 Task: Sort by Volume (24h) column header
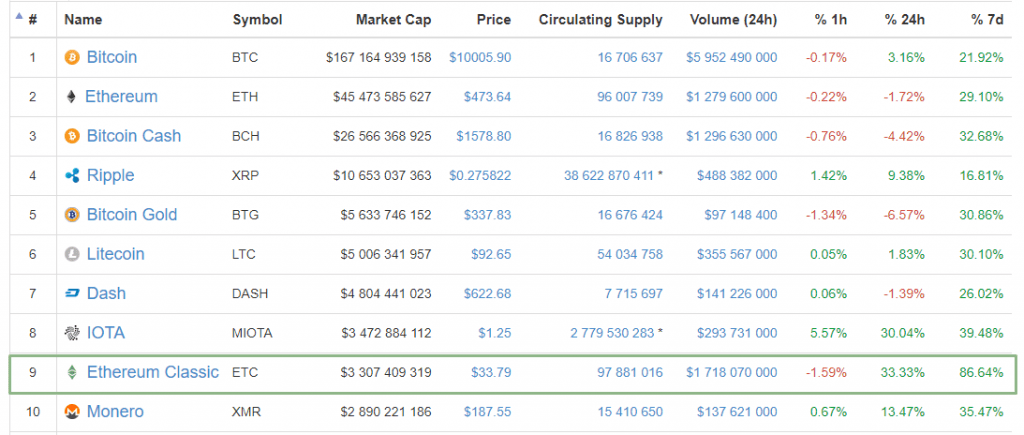pos(733,19)
